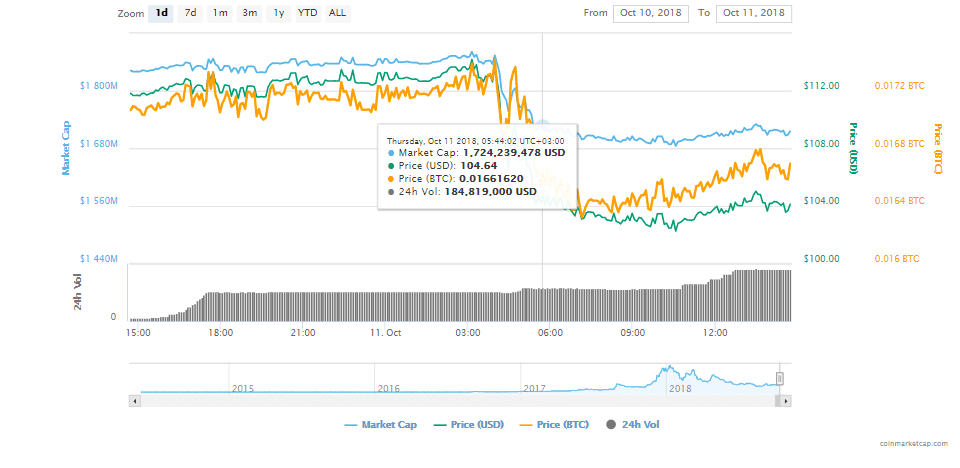Click navigator scrollbar right arrow
The width and height of the screenshot is (960, 468).
786,400
